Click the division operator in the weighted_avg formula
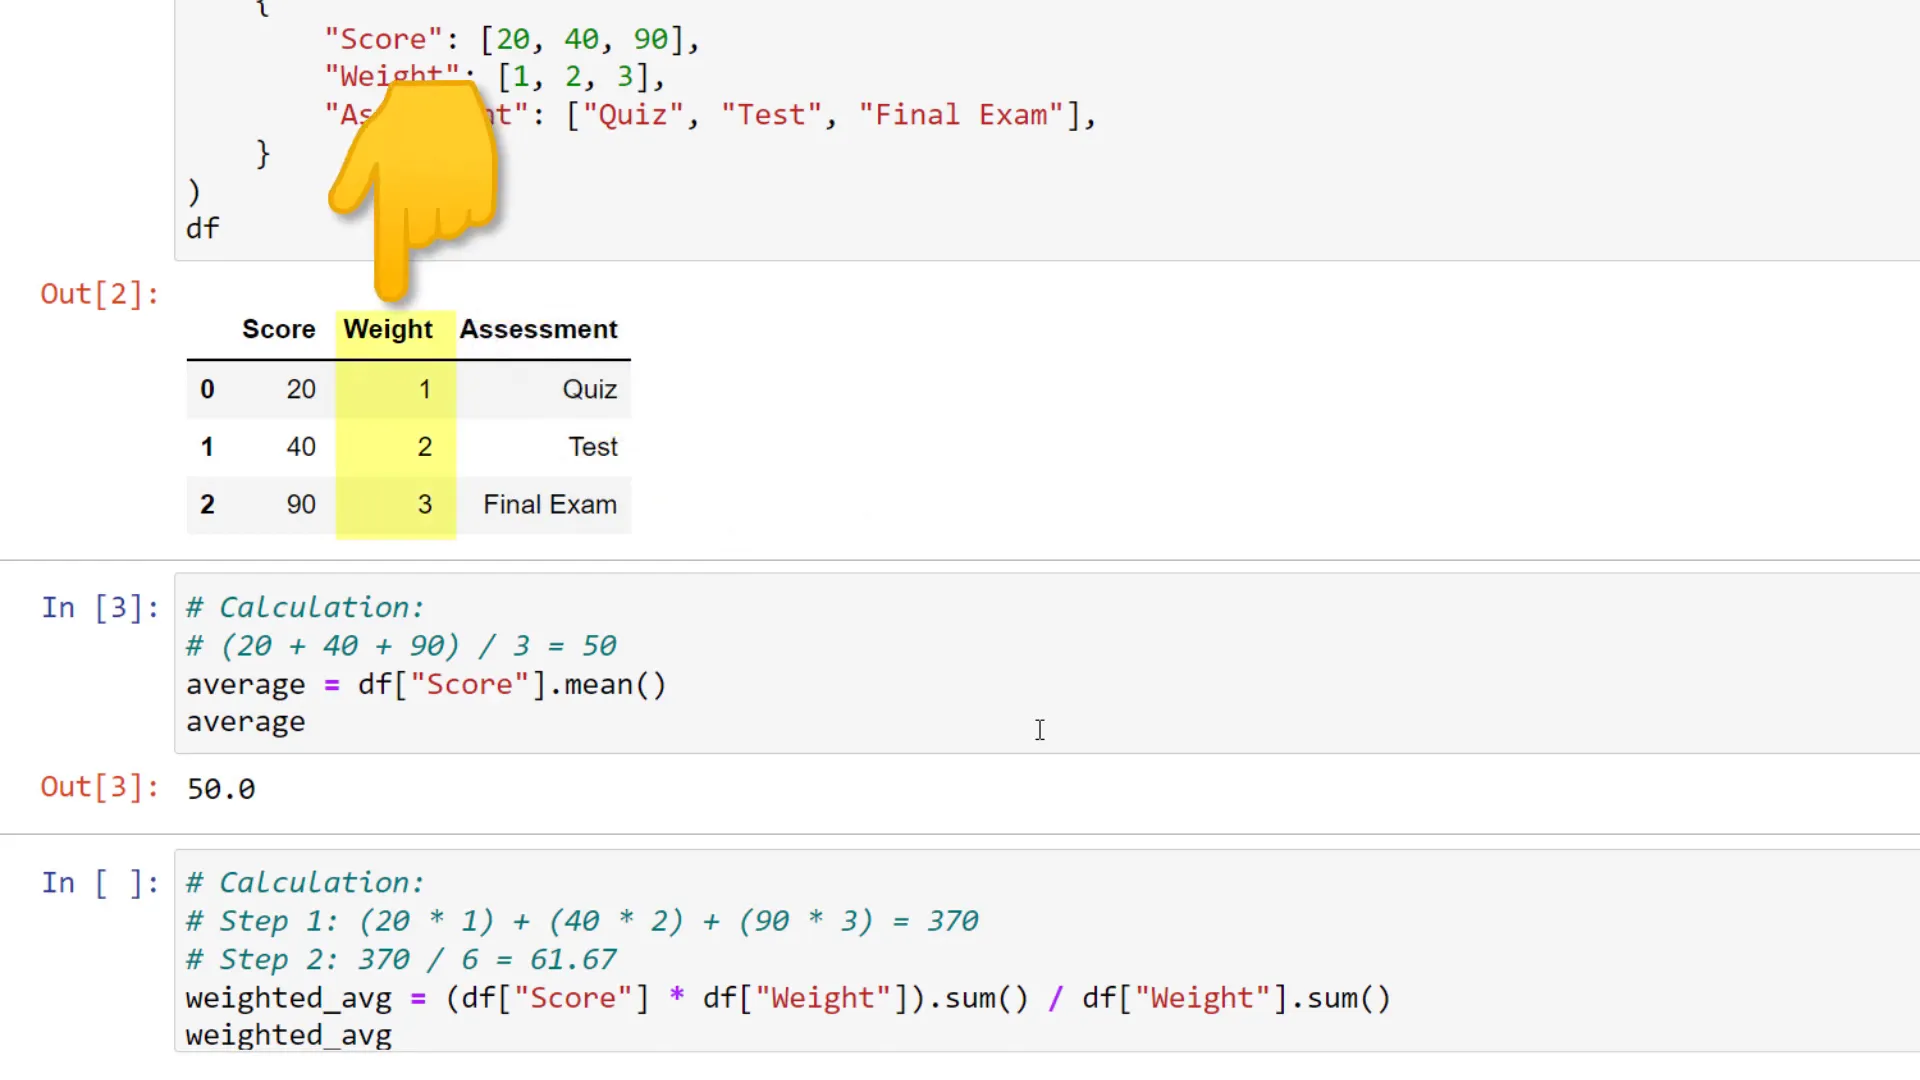 [1057, 997]
